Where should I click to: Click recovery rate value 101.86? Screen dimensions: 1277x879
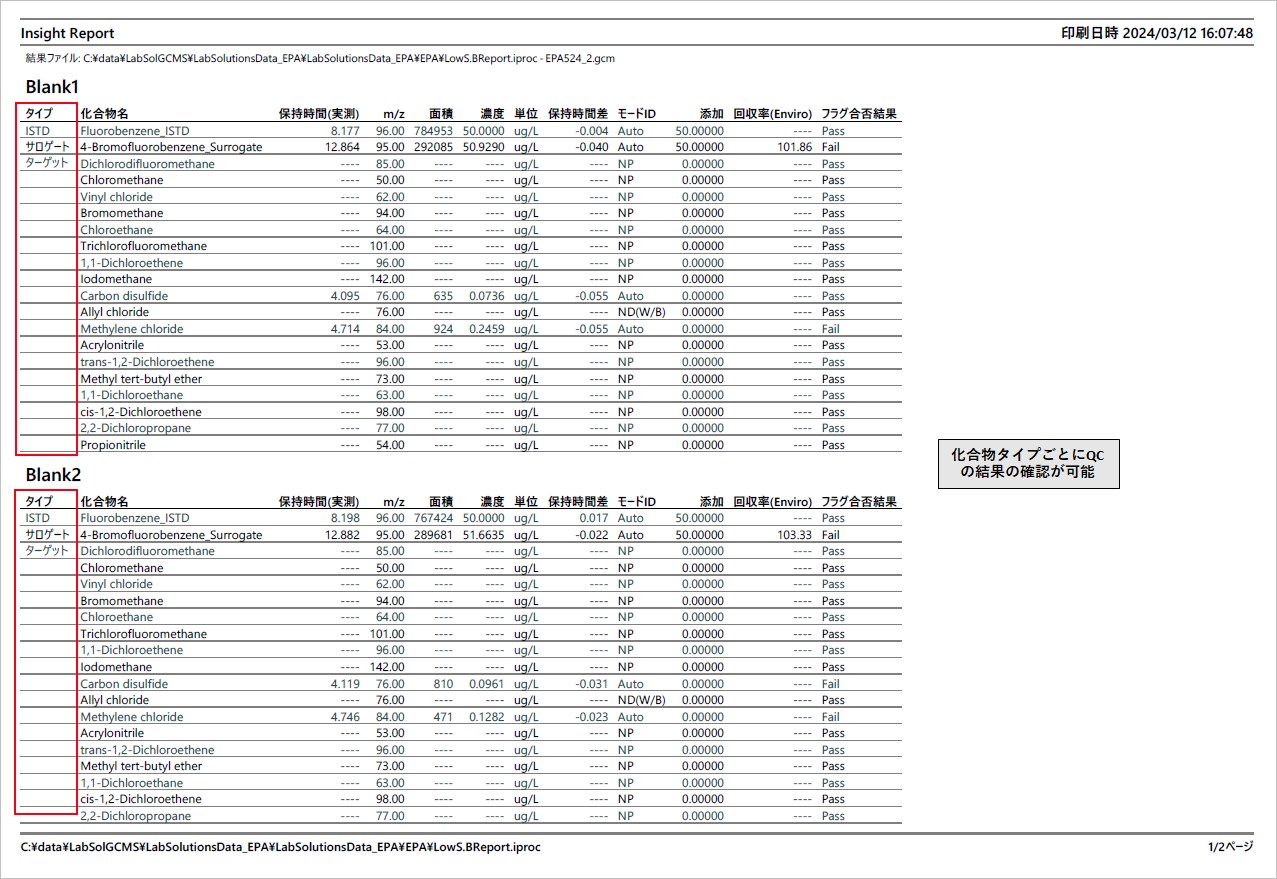(795, 147)
